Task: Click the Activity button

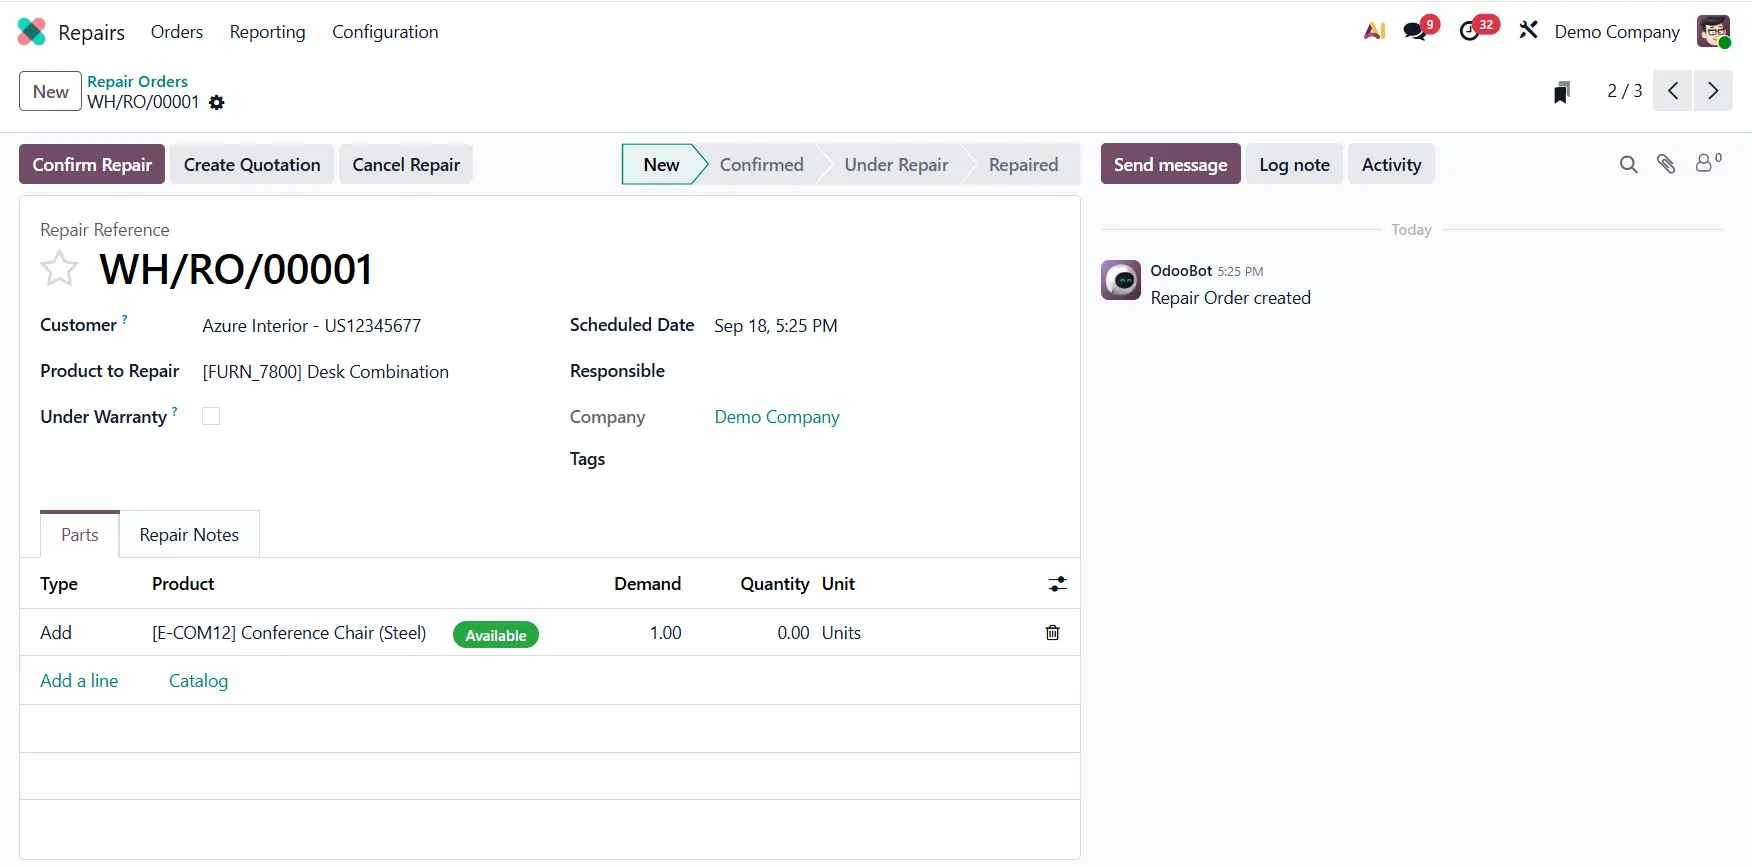Action: click(1391, 164)
